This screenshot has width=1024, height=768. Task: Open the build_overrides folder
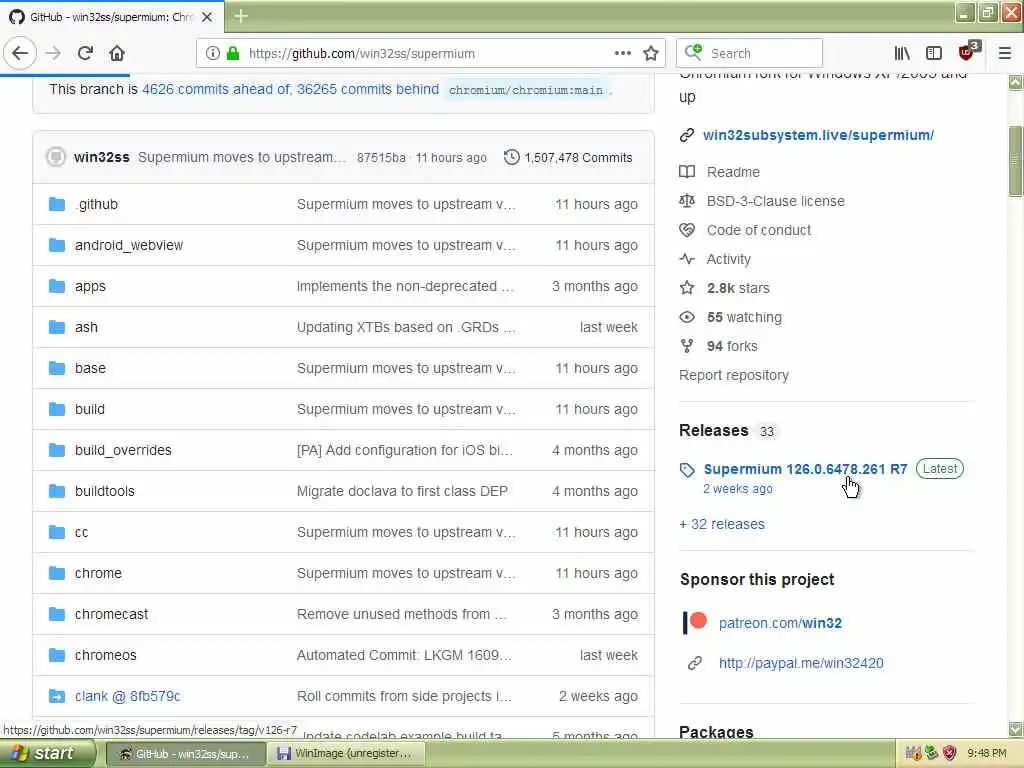point(123,451)
